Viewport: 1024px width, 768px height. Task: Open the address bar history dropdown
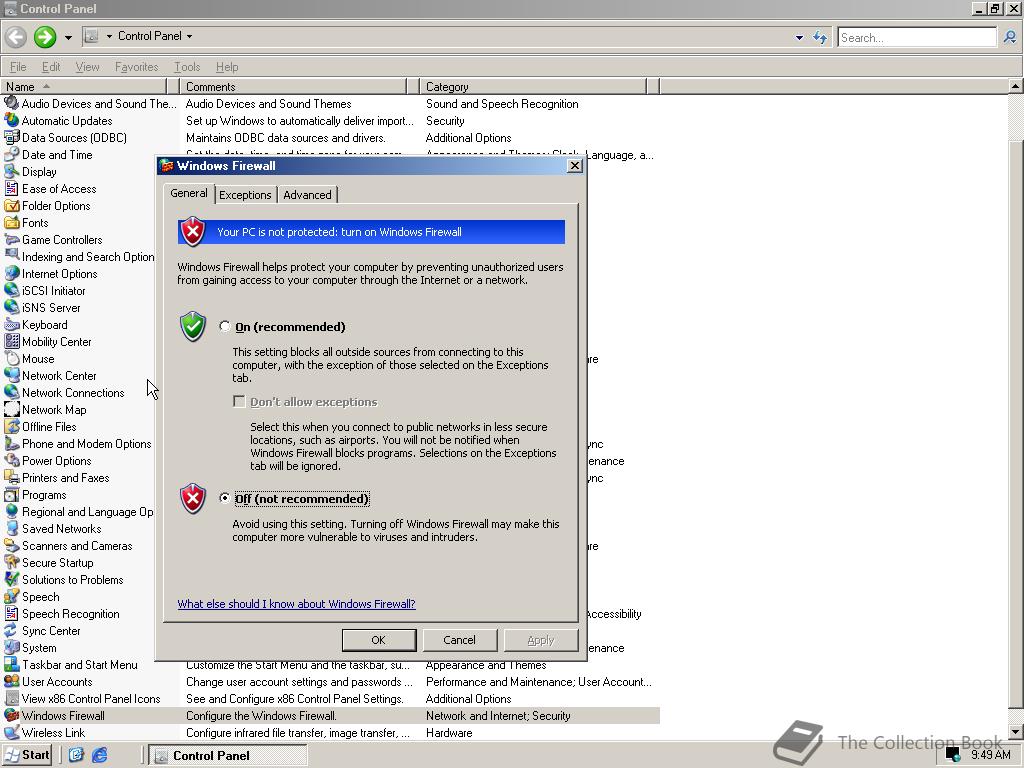(799, 37)
